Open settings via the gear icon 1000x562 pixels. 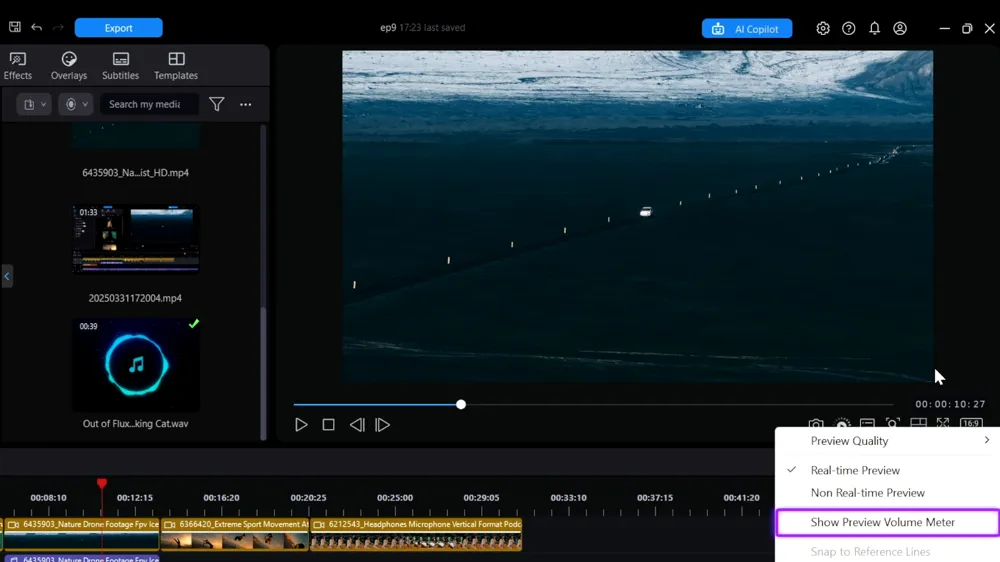point(823,28)
